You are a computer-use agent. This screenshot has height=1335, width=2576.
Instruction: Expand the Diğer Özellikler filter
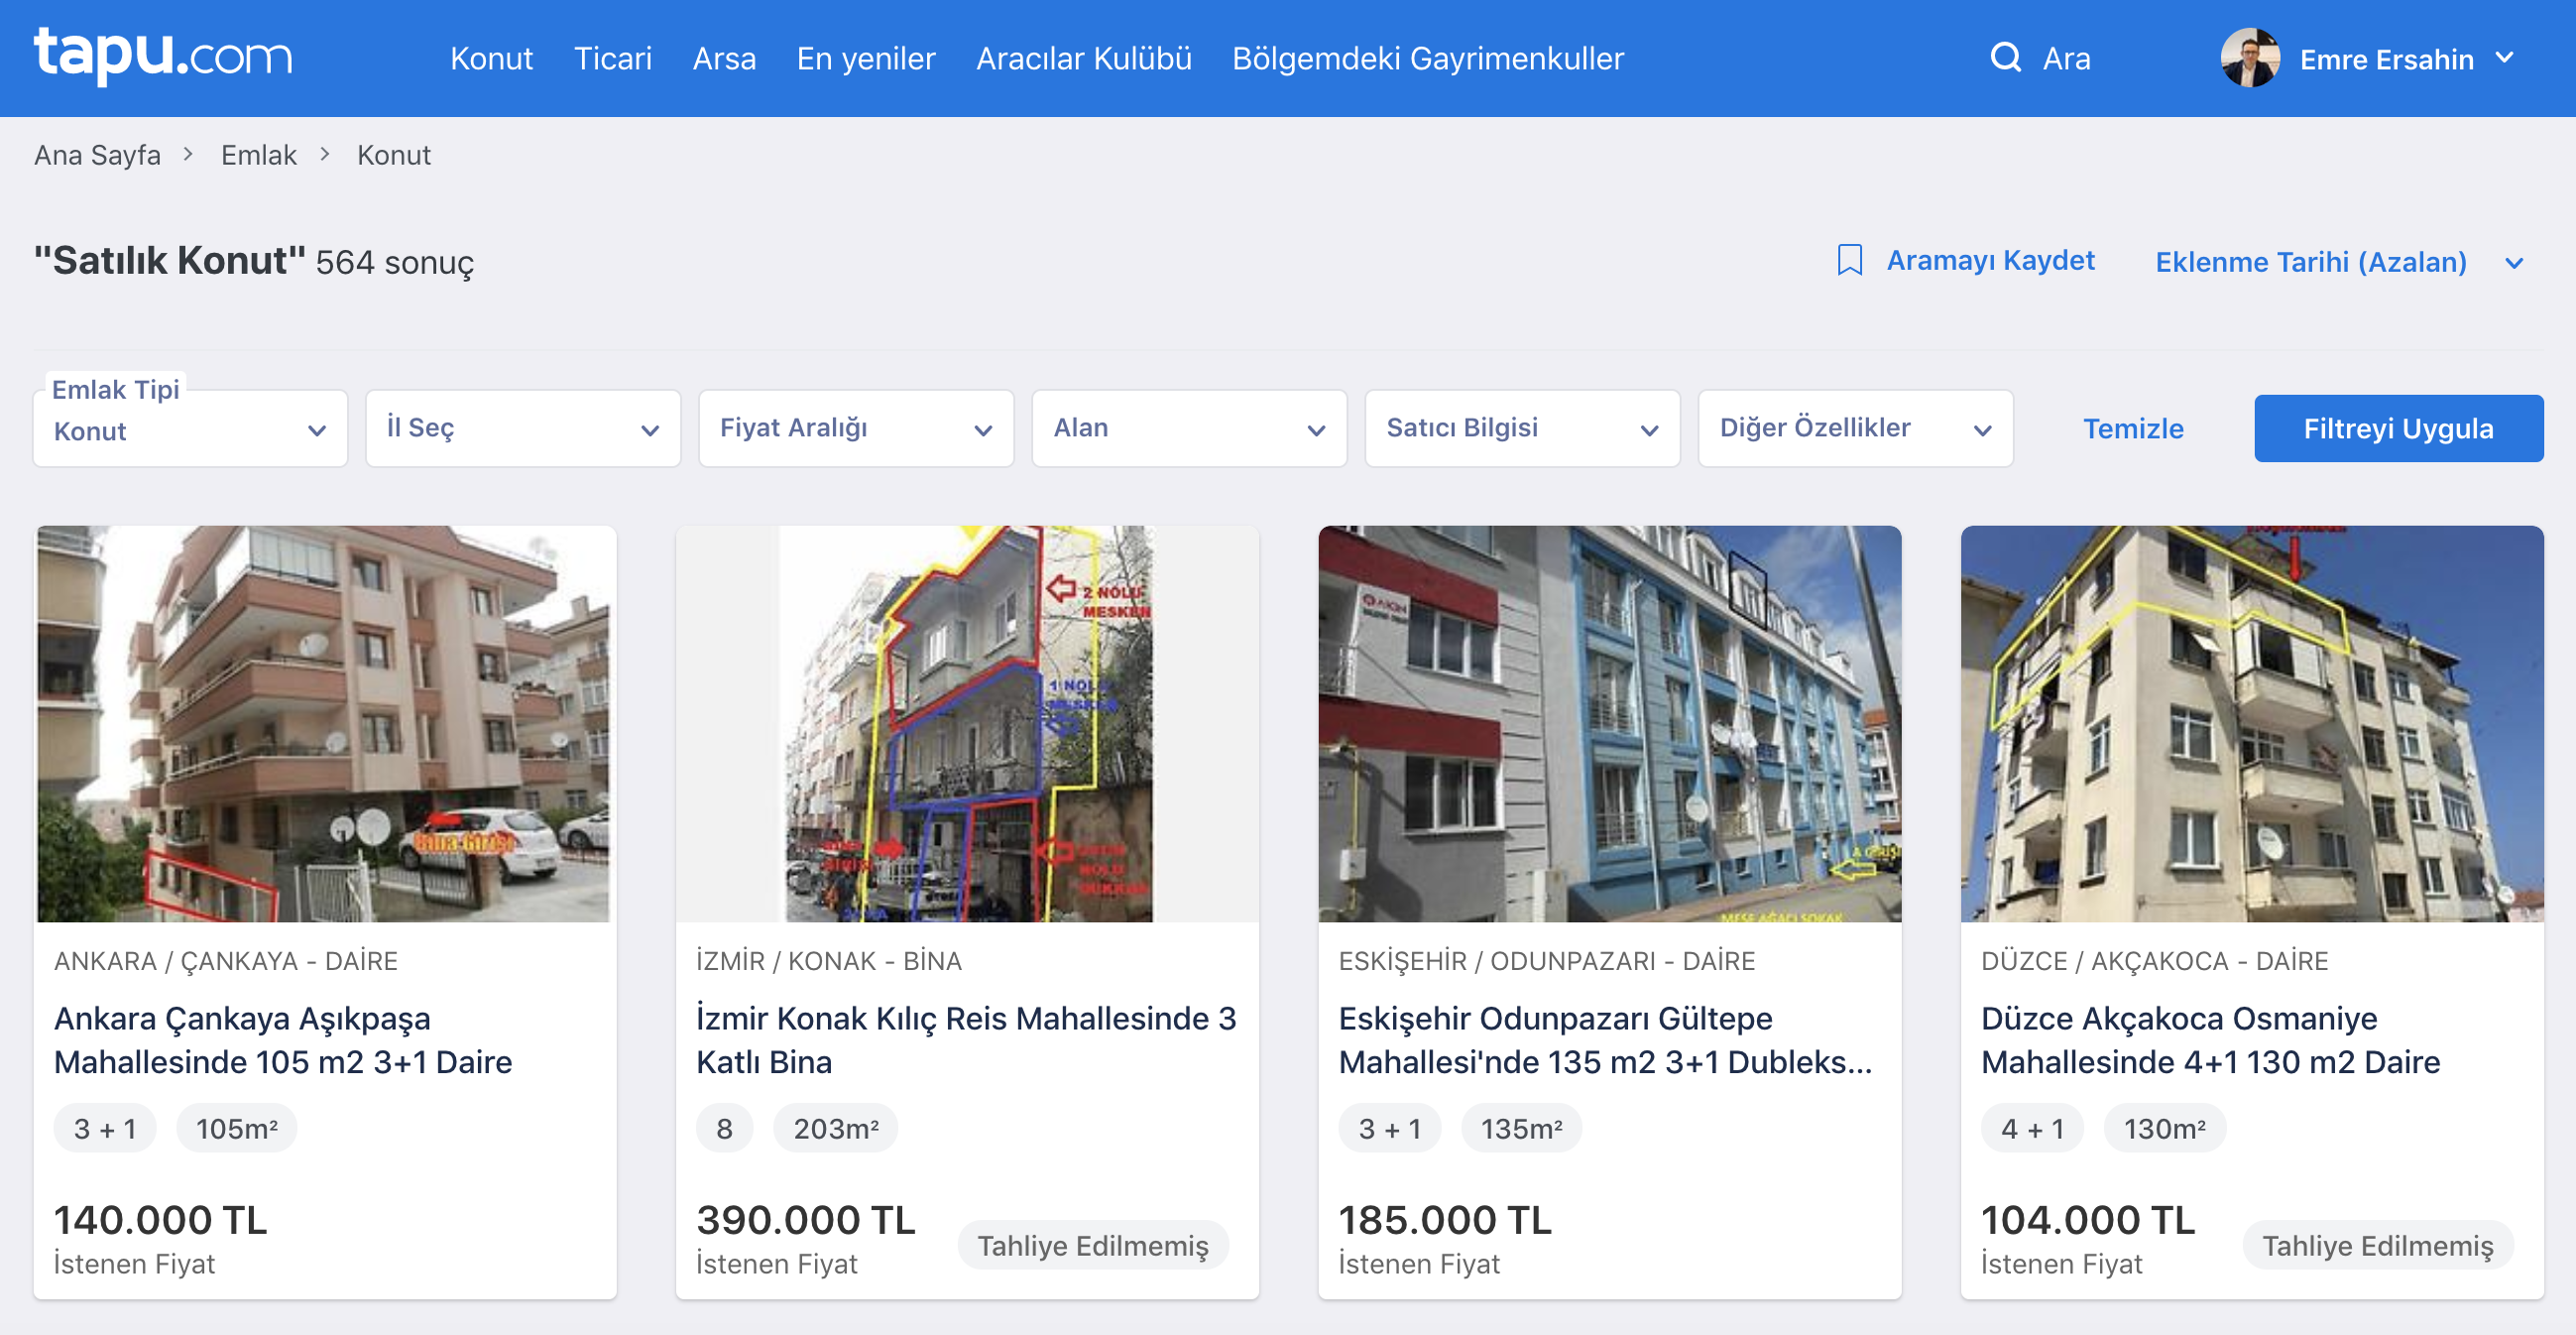tap(1854, 428)
